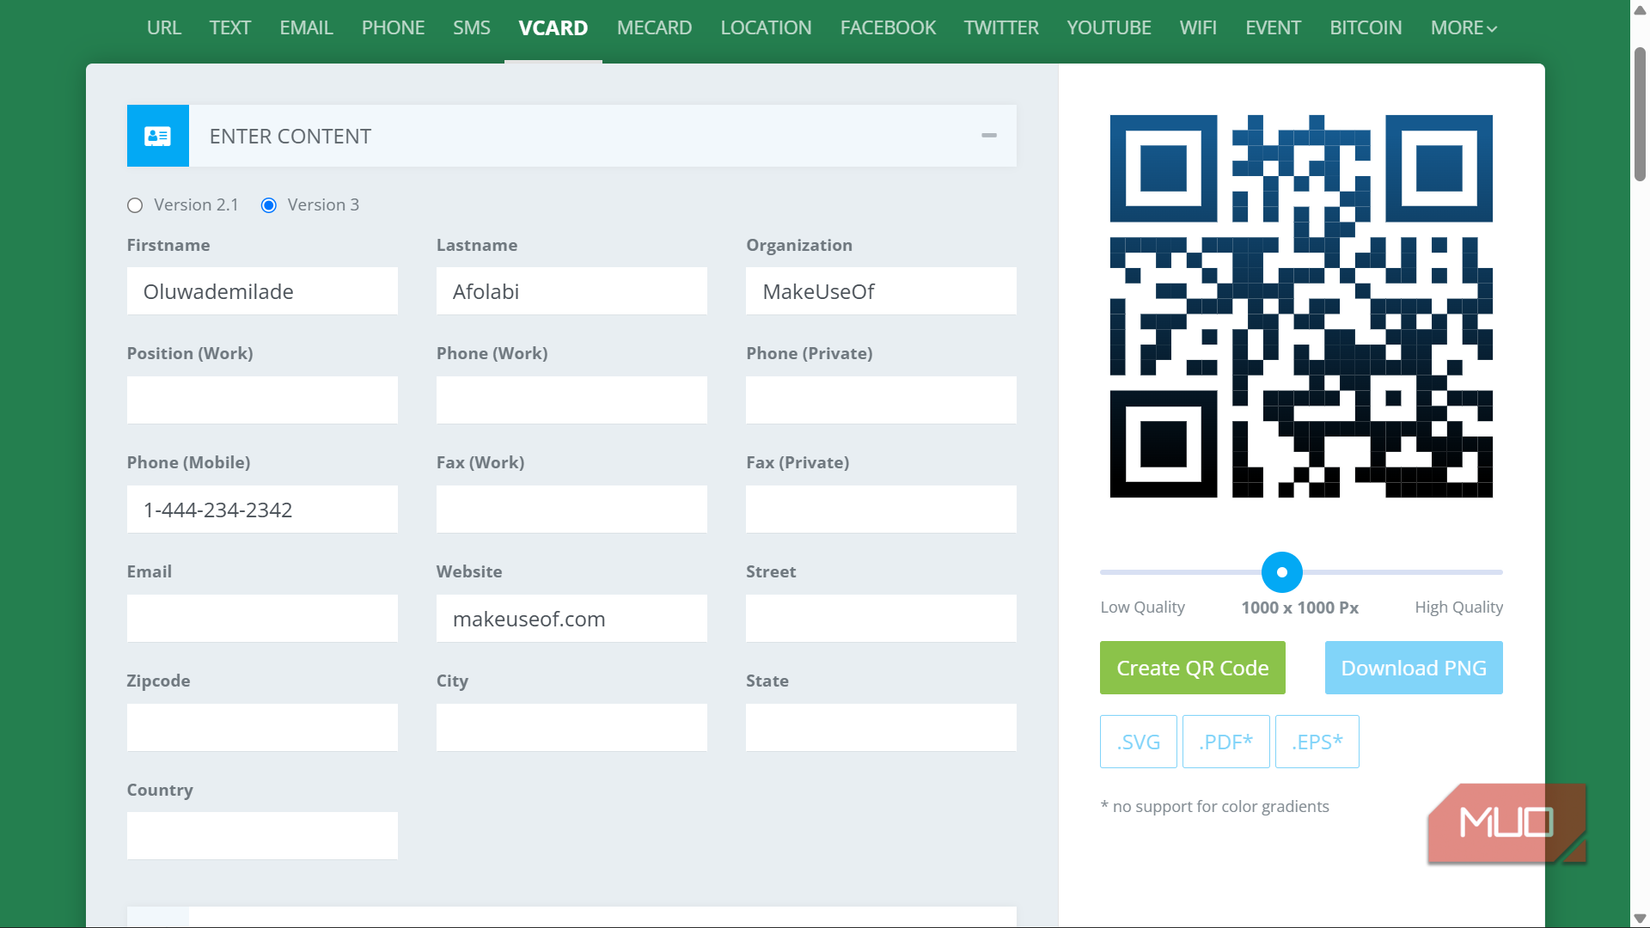Focus the Organization field containing MakeUseOf
Viewport: 1650px width, 928px height.
881,291
